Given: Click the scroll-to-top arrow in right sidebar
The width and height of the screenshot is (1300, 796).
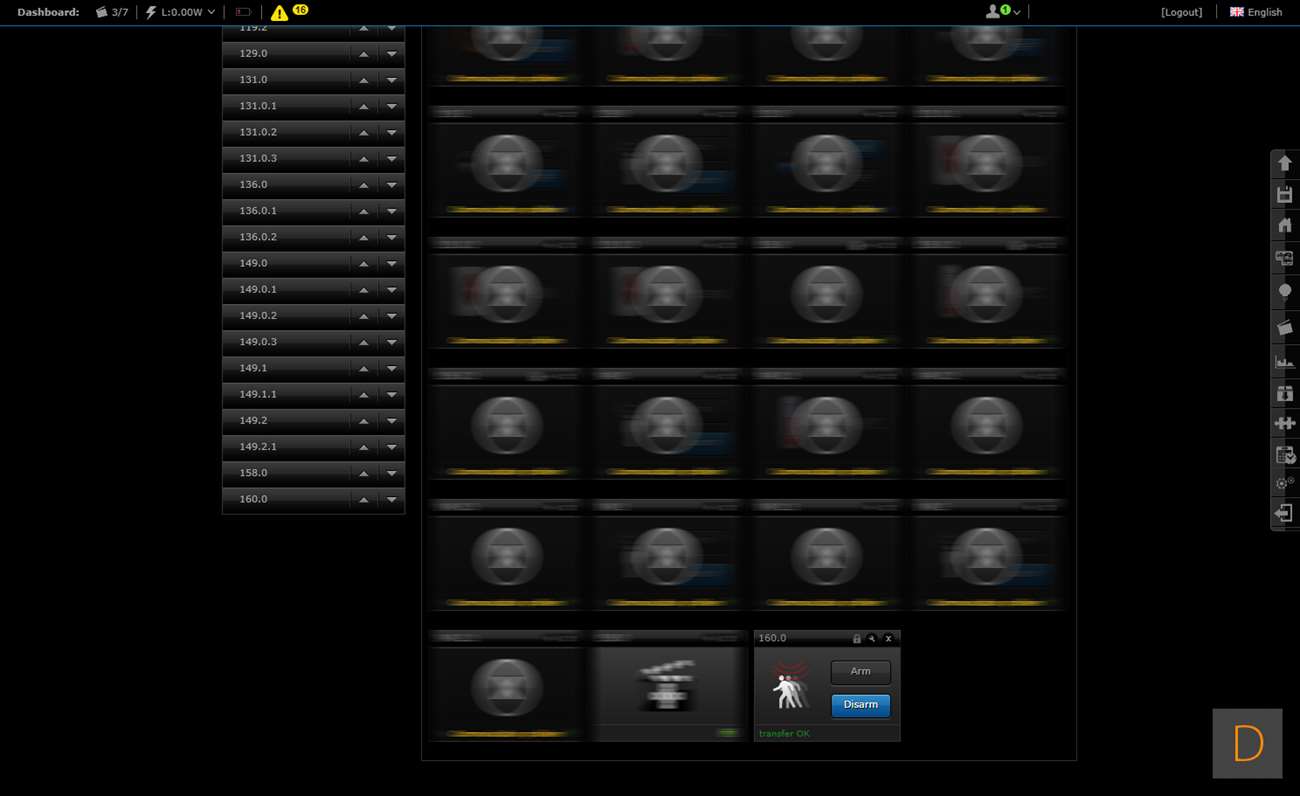Looking at the screenshot, I should point(1285,163).
